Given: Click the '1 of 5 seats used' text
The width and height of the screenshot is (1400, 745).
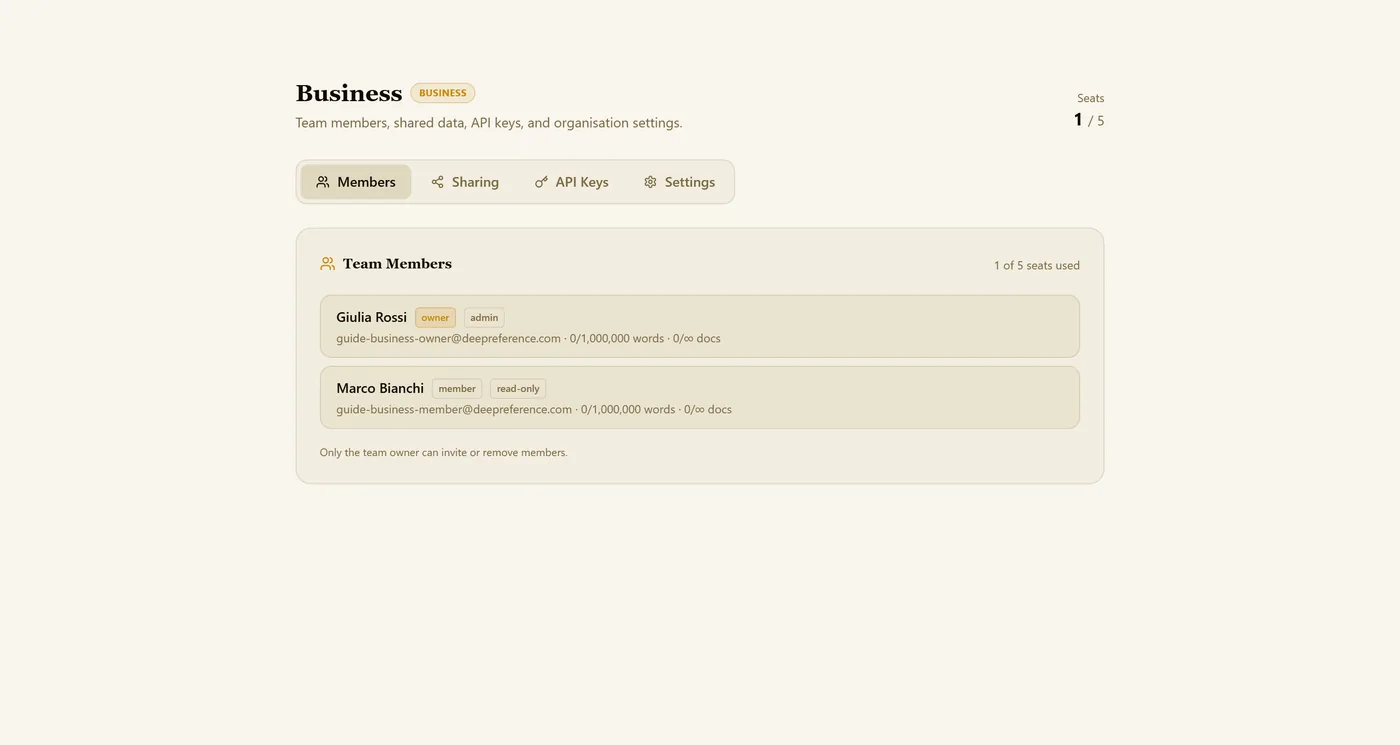Looking at the screenshot, I should point(1037,265).
